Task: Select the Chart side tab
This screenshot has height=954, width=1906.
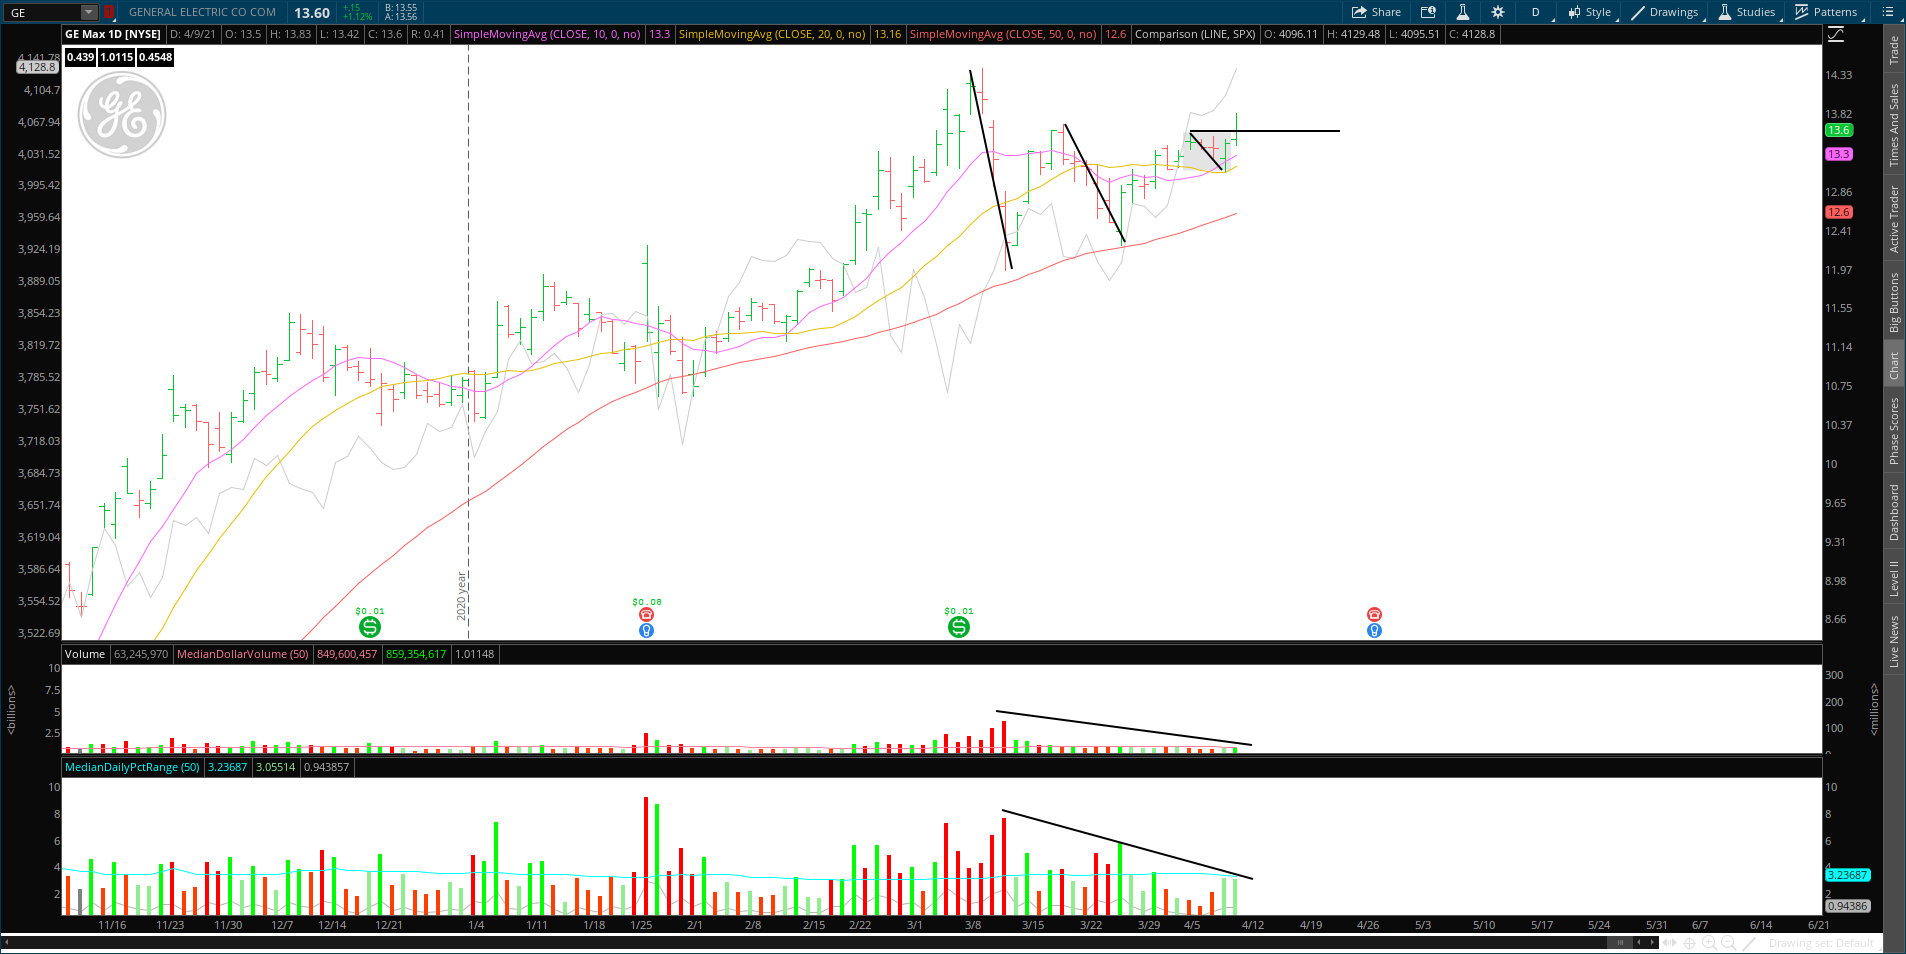Action: (1894, 366)
